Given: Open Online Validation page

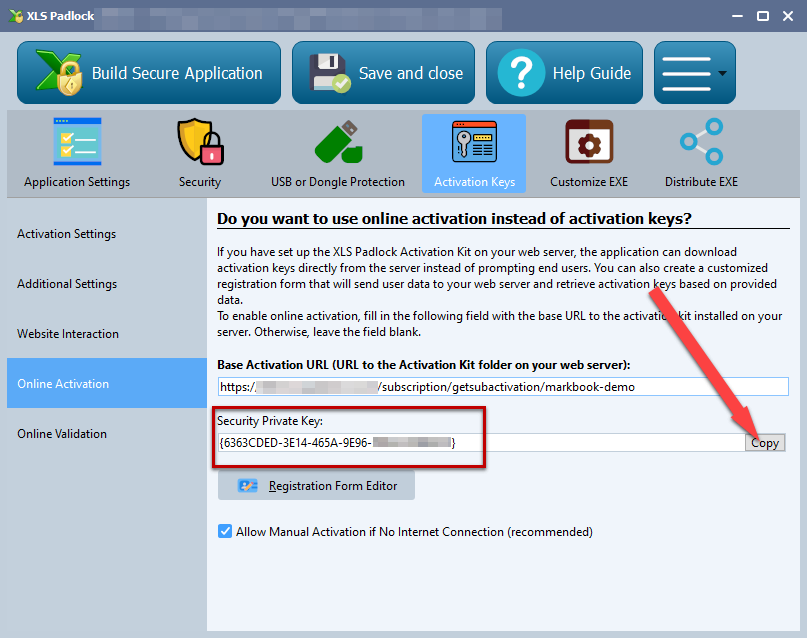Looking at the screenshot, I should click(62, 434).
